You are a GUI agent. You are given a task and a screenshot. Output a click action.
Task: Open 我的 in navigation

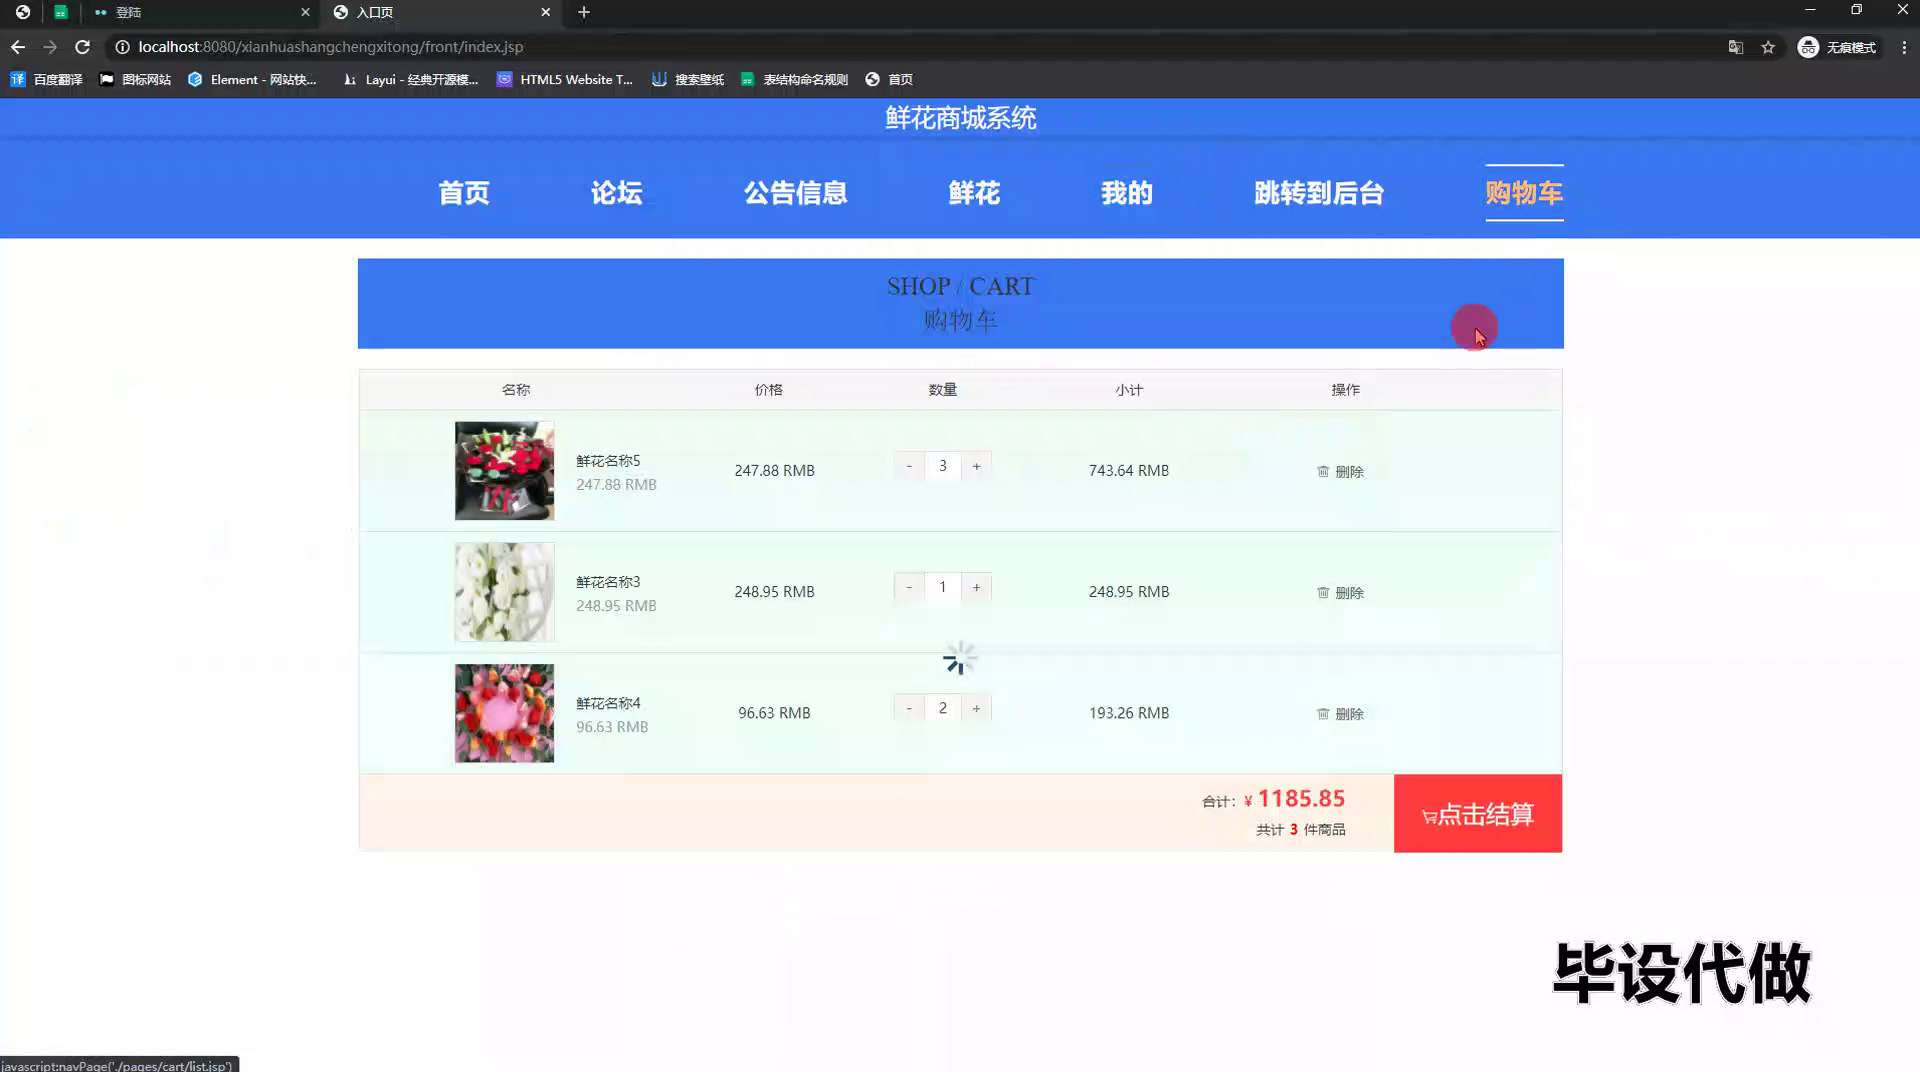click(x=1127, y=193)
